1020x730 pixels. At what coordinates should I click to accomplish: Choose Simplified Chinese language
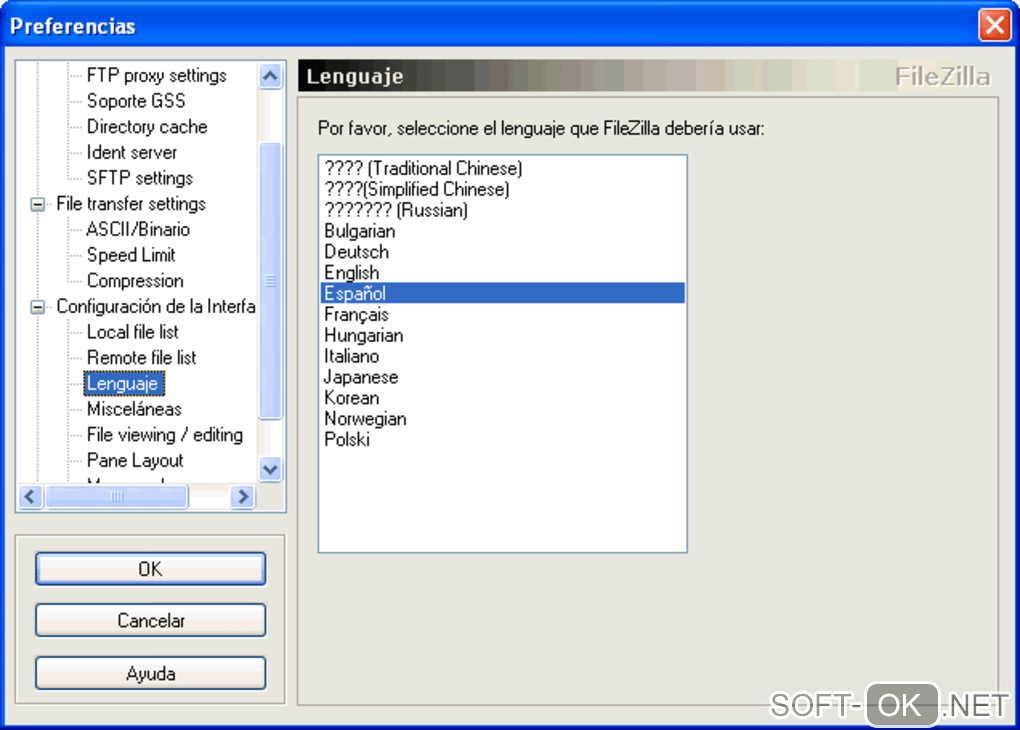502,189
